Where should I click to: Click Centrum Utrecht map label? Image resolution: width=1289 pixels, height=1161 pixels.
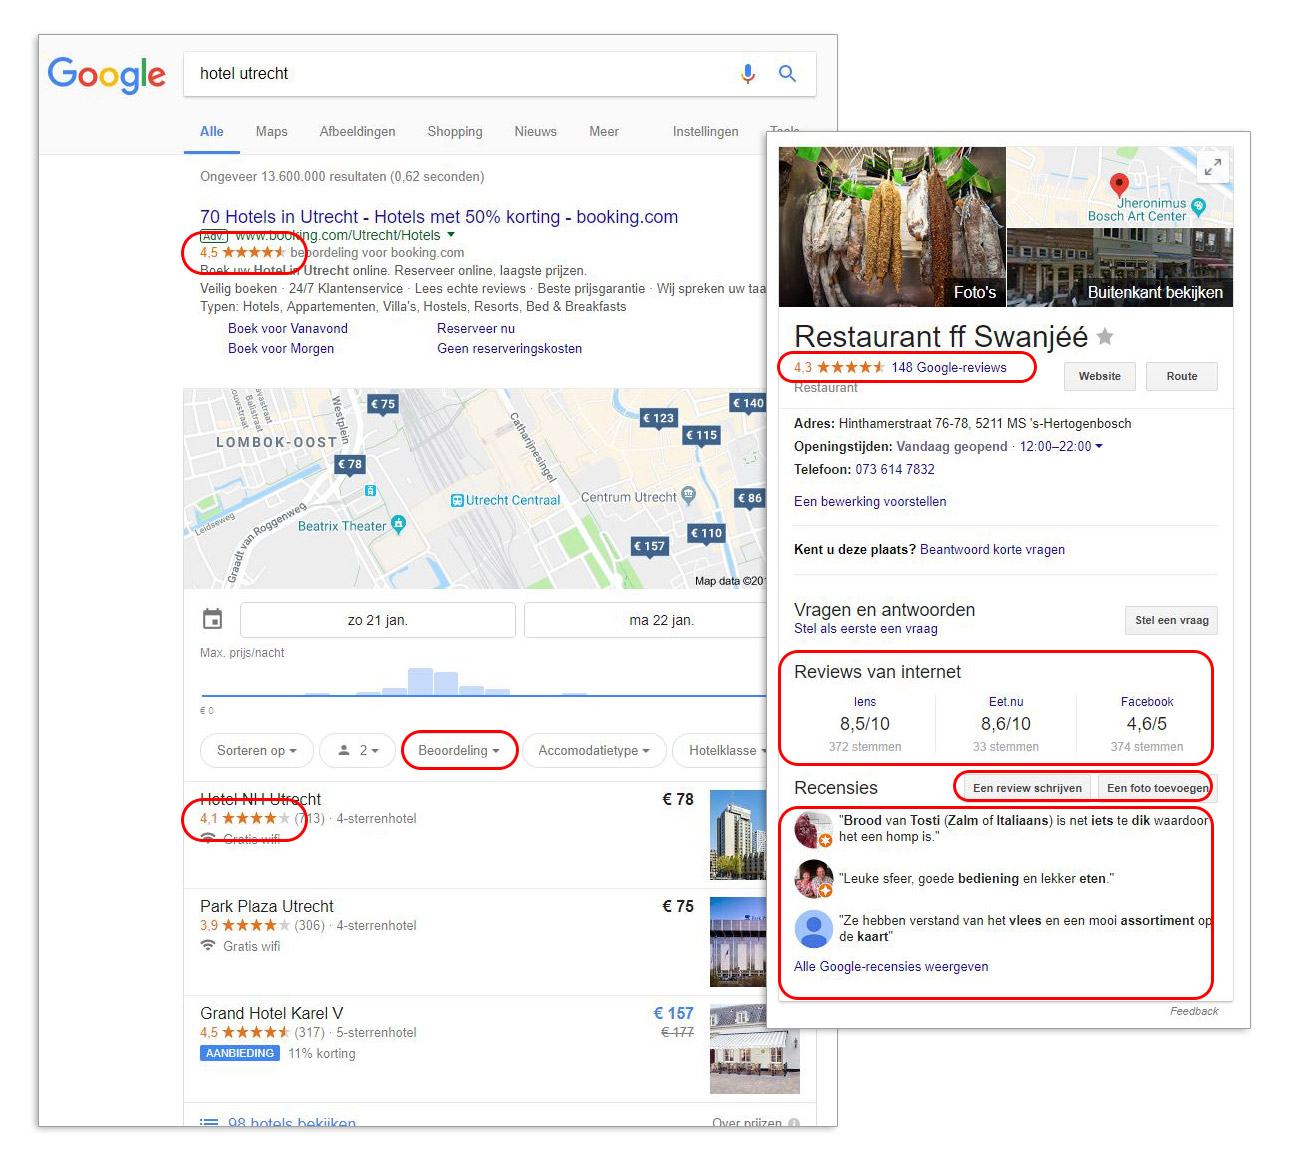click(x=629, y=497)
